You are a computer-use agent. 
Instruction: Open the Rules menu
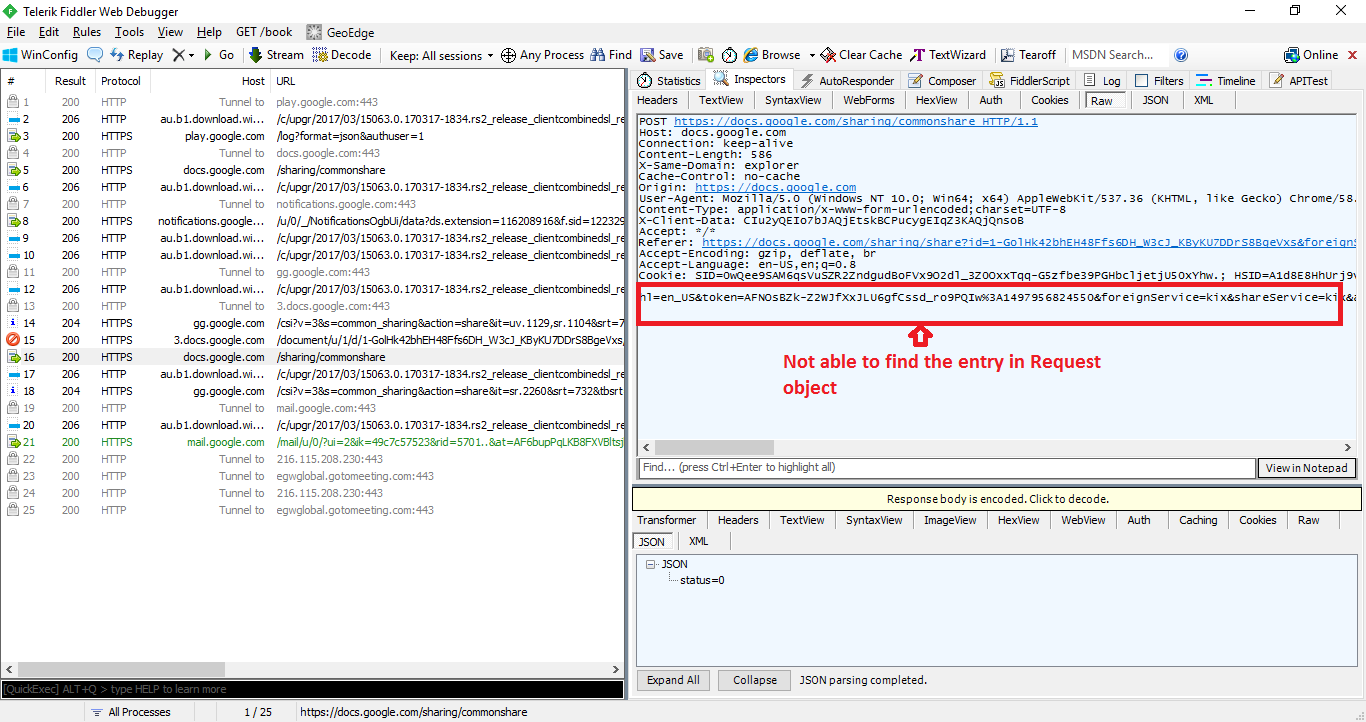(x=86, y=31)
